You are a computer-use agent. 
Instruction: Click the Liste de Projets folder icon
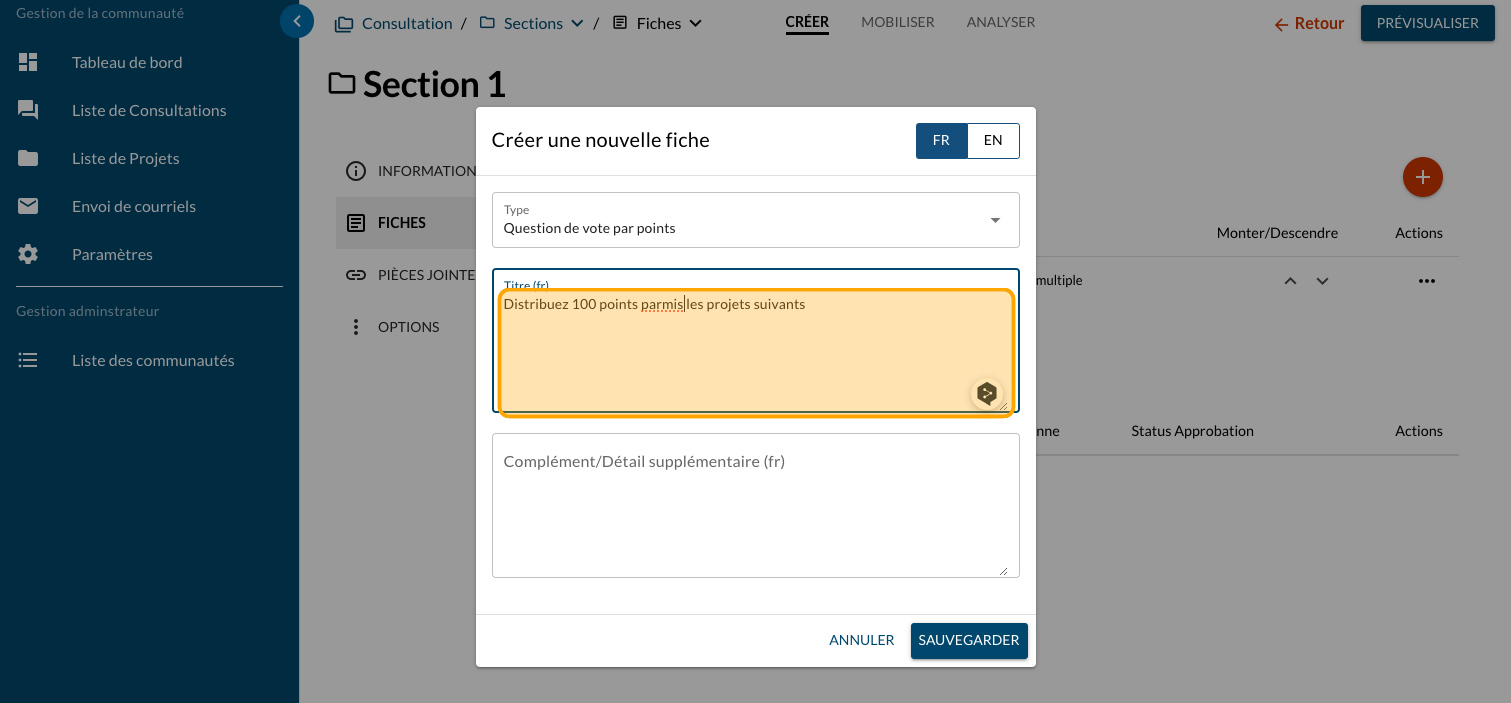[28, 158]
